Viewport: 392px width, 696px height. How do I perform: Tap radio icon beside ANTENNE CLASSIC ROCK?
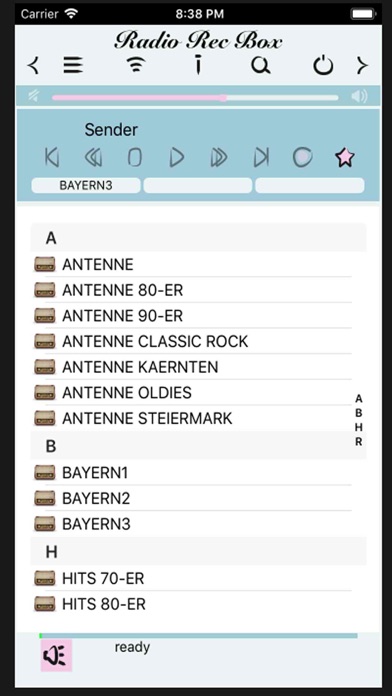click(x=45, y=341)
